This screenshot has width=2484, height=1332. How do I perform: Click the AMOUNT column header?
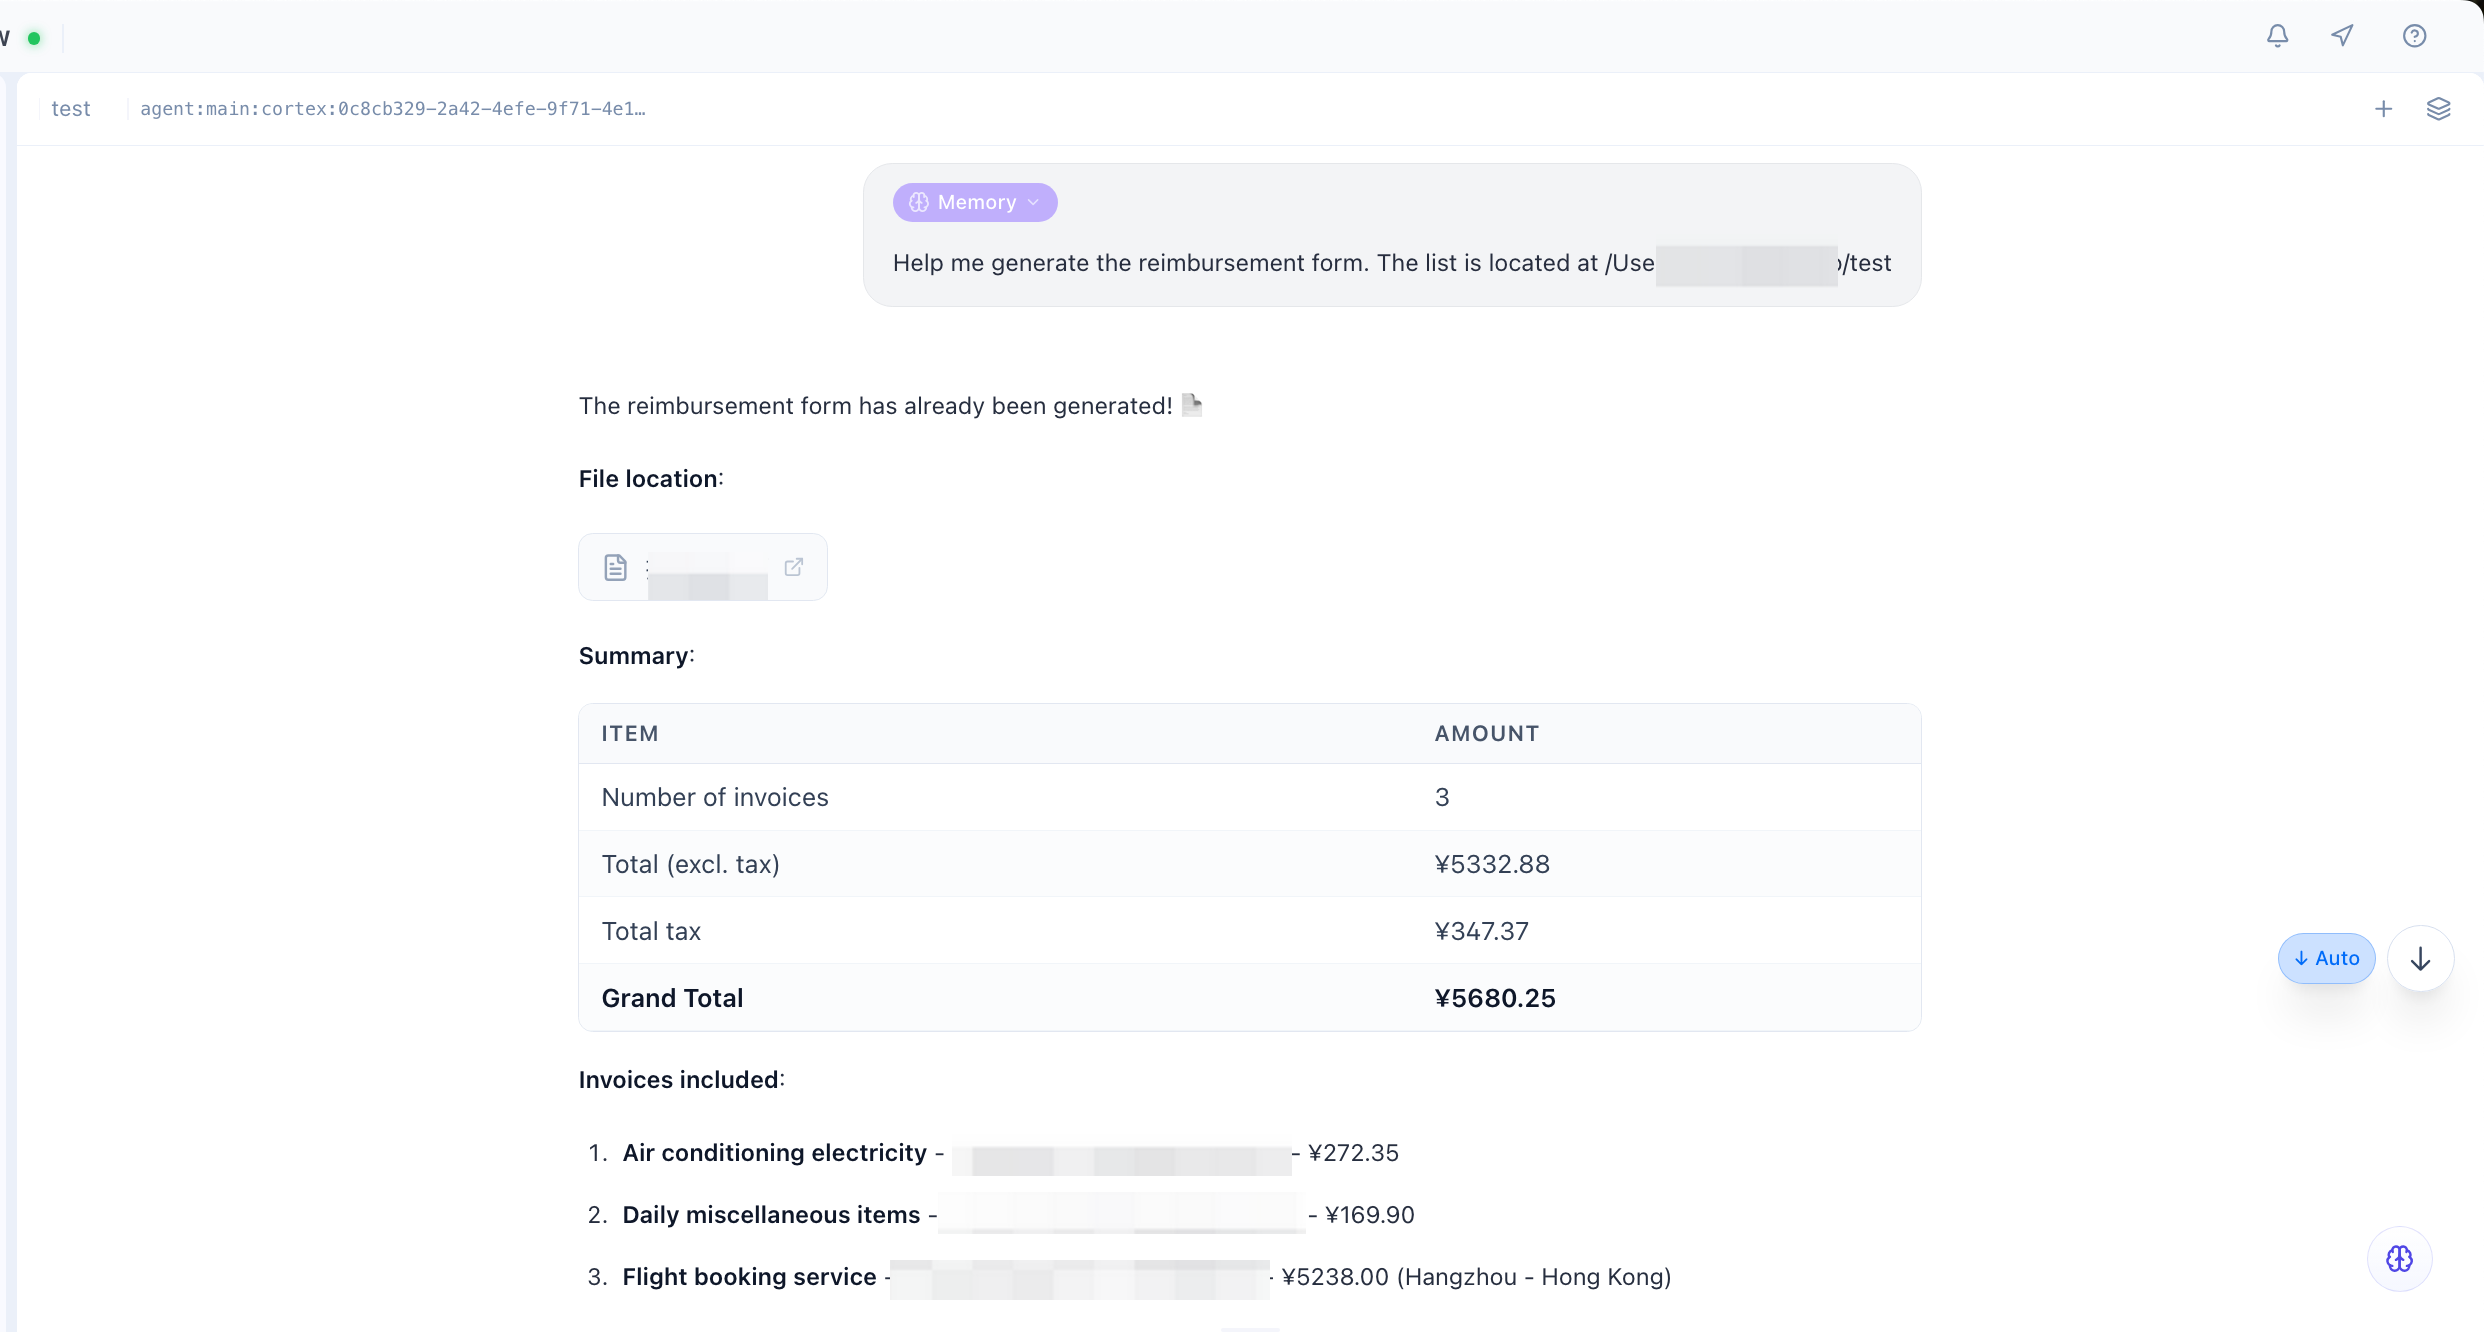coord(1486,733)
